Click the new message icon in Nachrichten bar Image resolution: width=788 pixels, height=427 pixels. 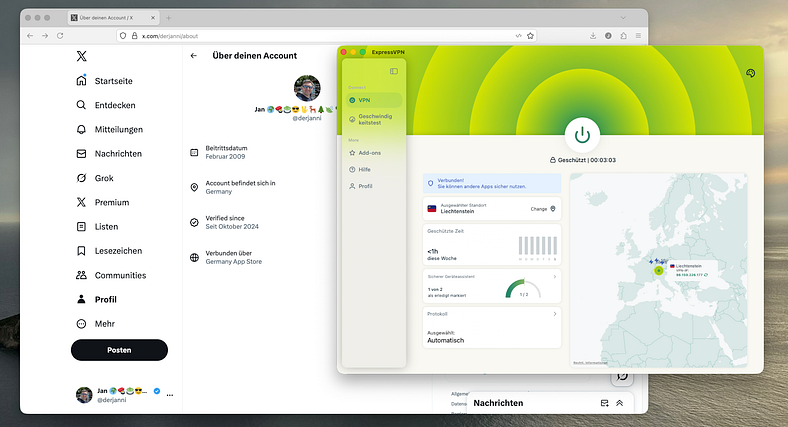pos(604,402)
